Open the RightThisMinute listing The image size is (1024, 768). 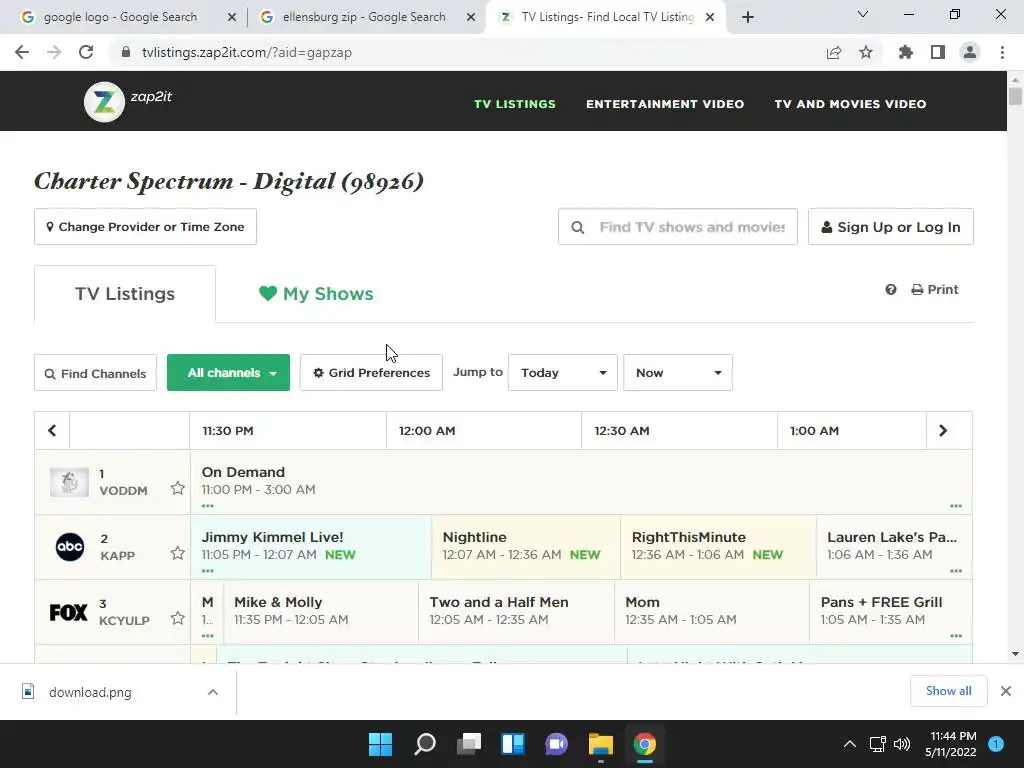click(x=718, y=547)
